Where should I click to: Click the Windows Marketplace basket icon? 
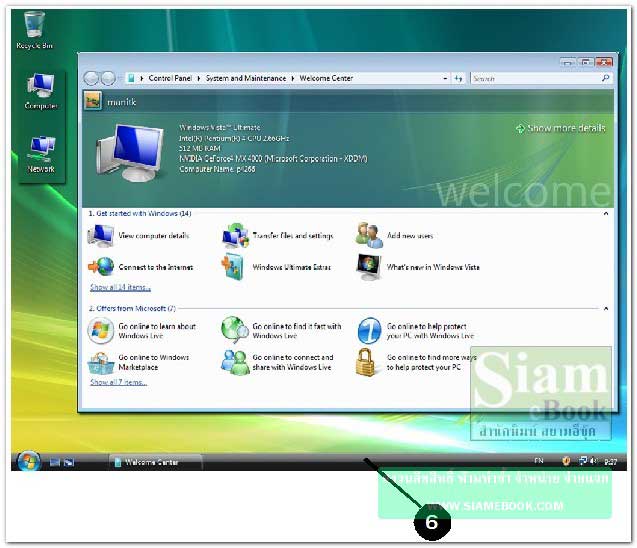coord(100,363)
